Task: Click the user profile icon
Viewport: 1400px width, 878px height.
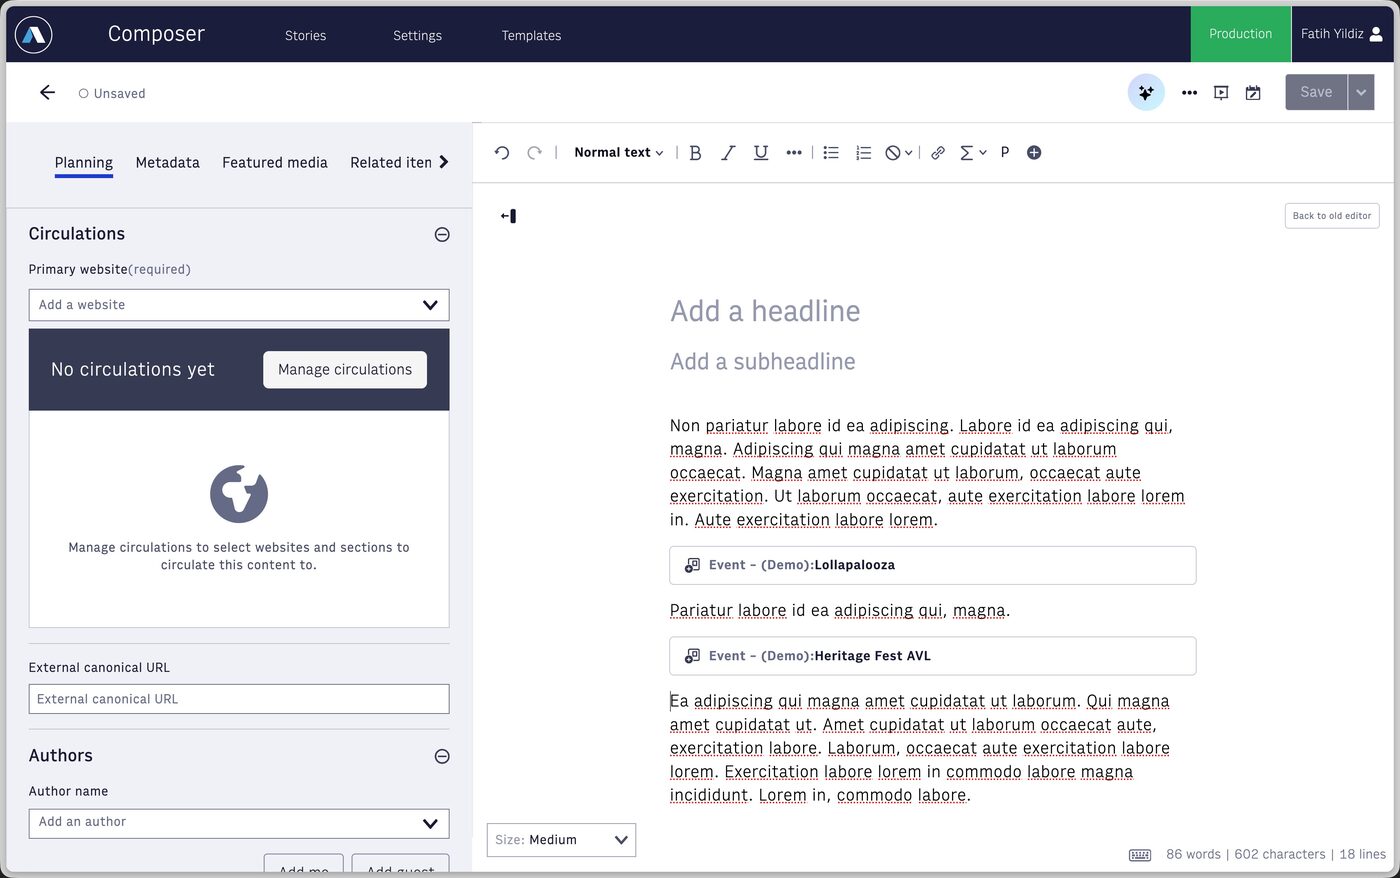Action: [1376, 34]
